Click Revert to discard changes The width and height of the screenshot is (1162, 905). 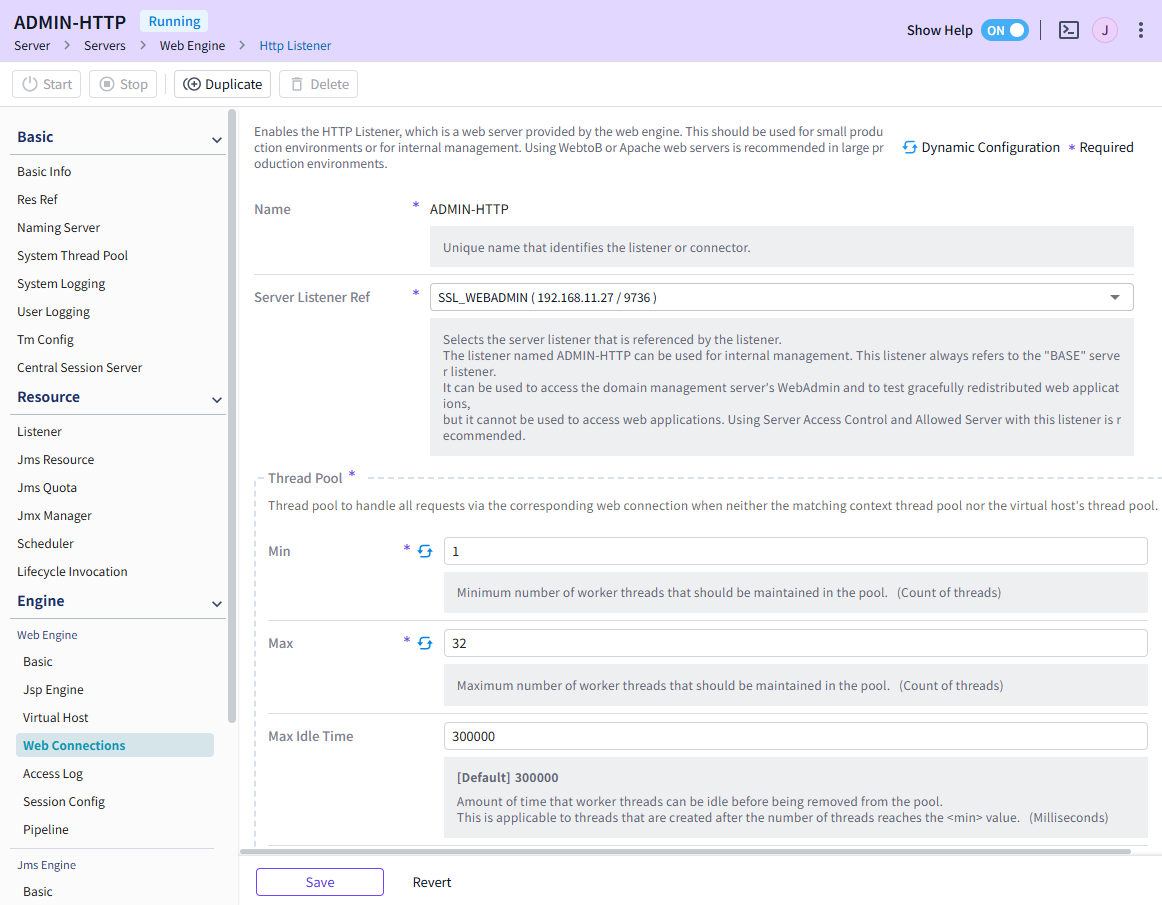tap(431, 882)
